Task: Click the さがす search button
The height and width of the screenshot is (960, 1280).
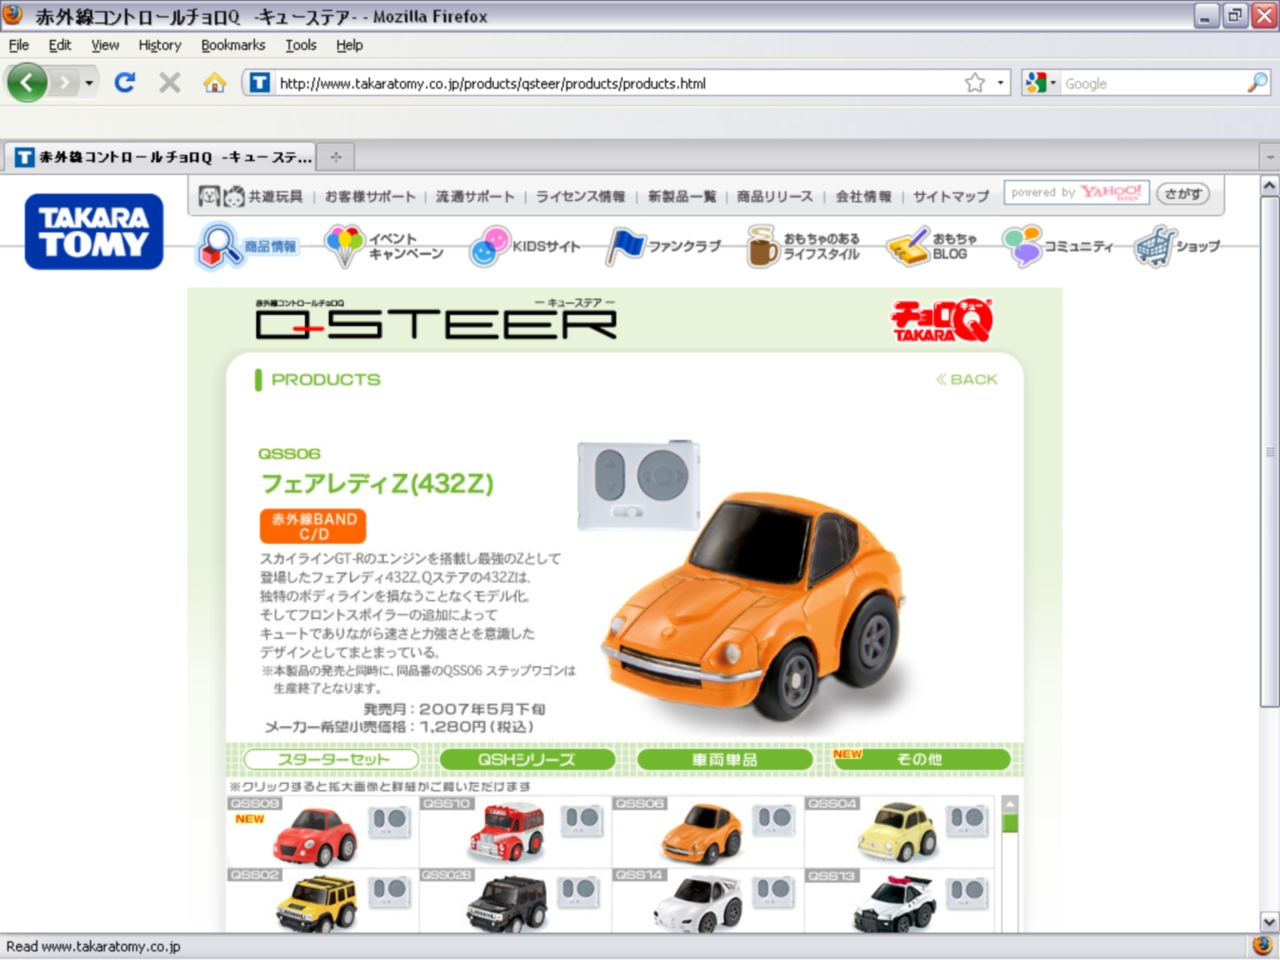Action: pyautogui.click(x=1183, y=193)
